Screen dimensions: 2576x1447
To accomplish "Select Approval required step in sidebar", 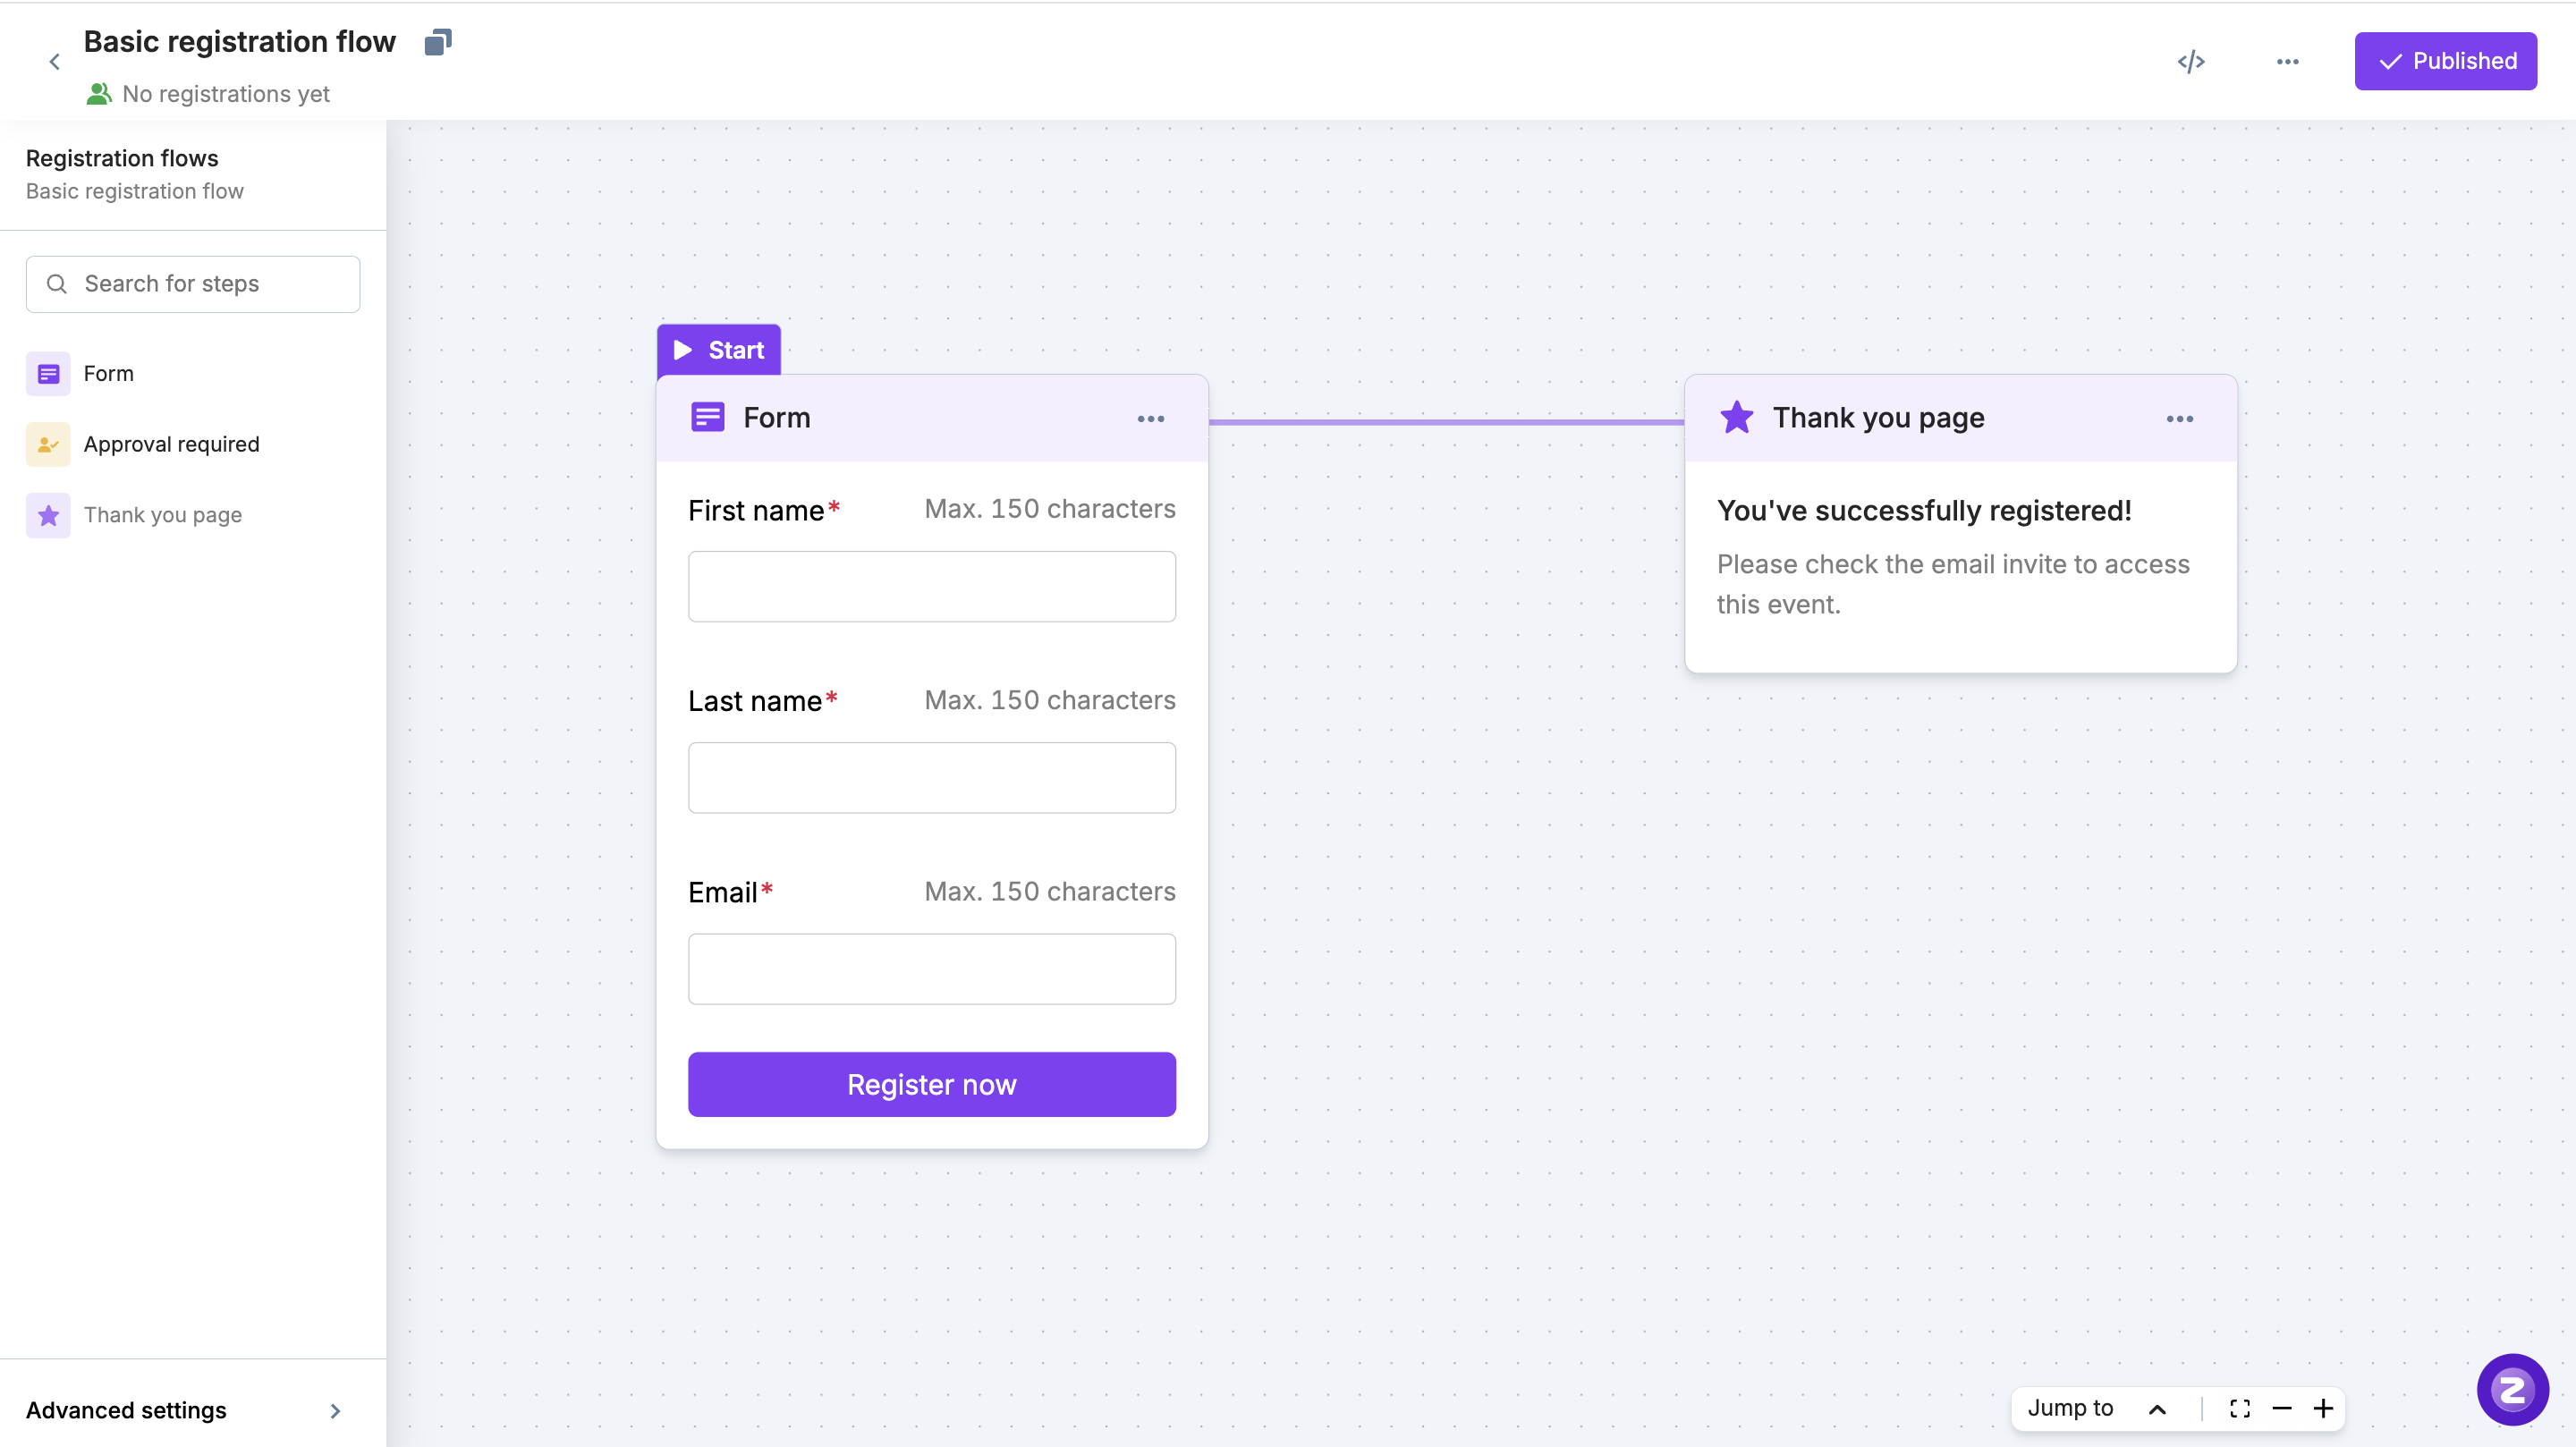I will point(171,444).
